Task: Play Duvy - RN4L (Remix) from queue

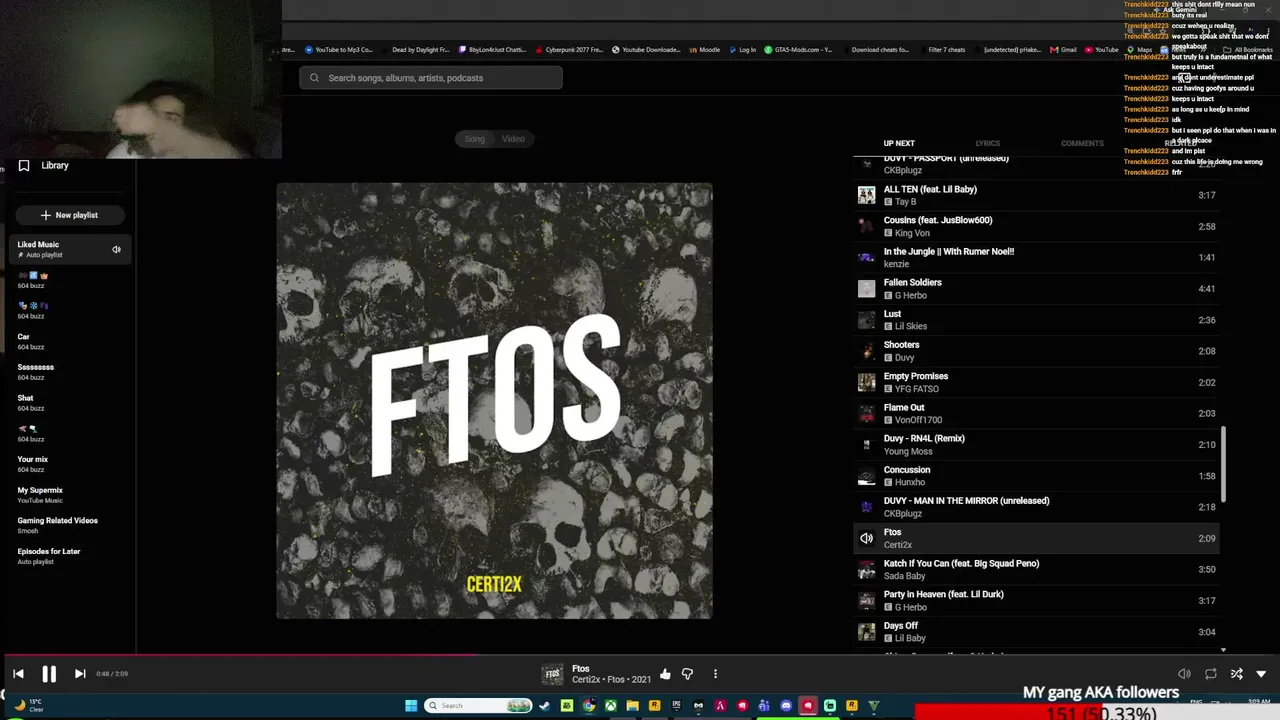Action: point(1037,445)
